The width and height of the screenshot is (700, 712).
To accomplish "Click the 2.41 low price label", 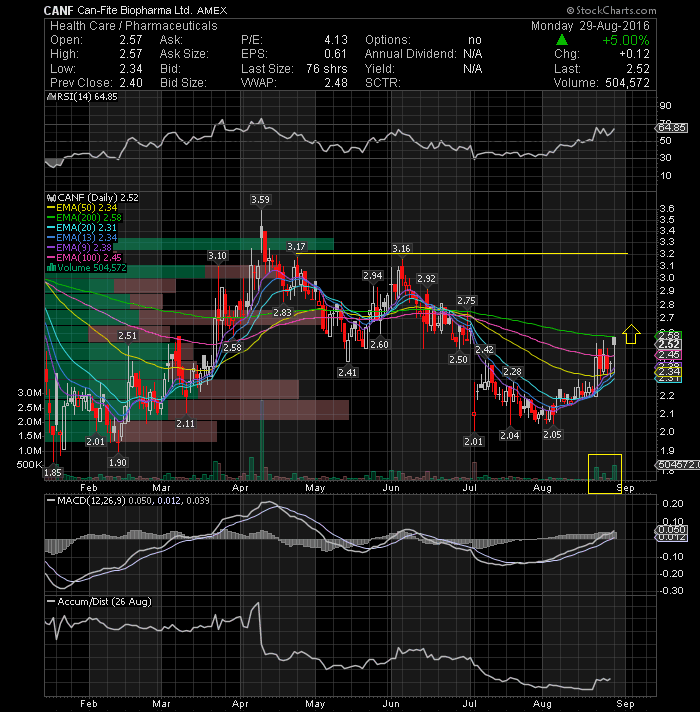I will tap(347, 373).
